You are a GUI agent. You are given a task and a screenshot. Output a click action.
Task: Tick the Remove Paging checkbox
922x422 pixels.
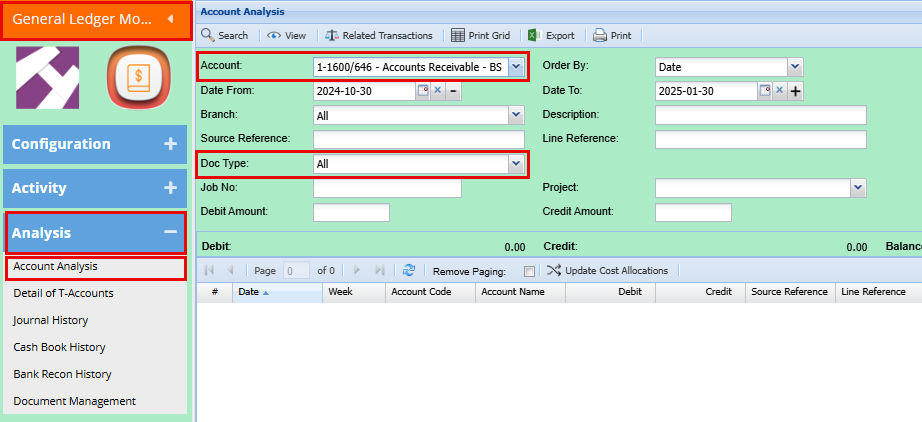pyautogui.click(x=529, y=272)
